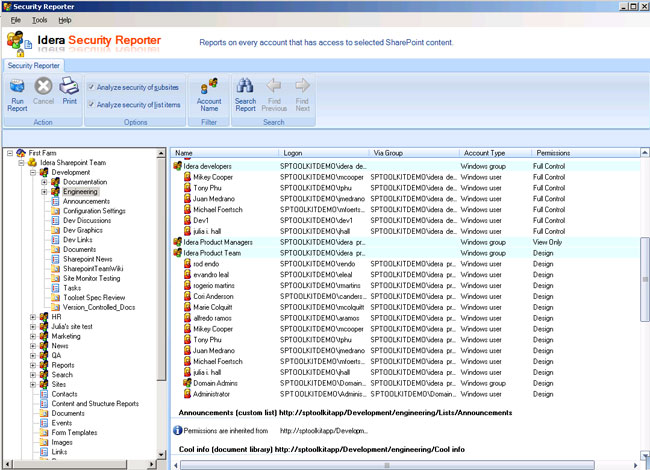The image size is (650, 470).
Task: Collapse the Idera Sharepoint Team node
Action: [21, 162]
